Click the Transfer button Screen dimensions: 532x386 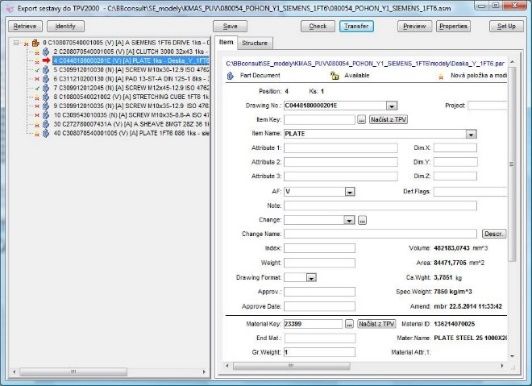(356, 26)
